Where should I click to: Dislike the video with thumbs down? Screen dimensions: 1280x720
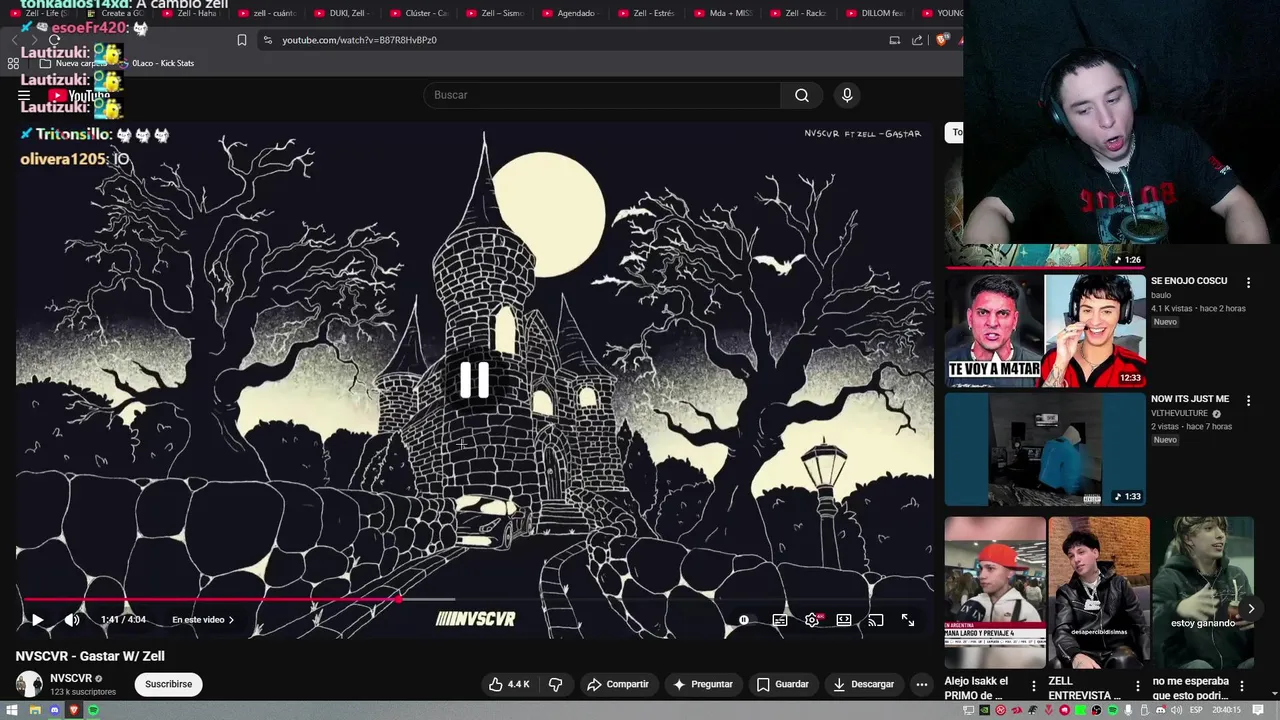pyautogui.click(x=555, y=684)
